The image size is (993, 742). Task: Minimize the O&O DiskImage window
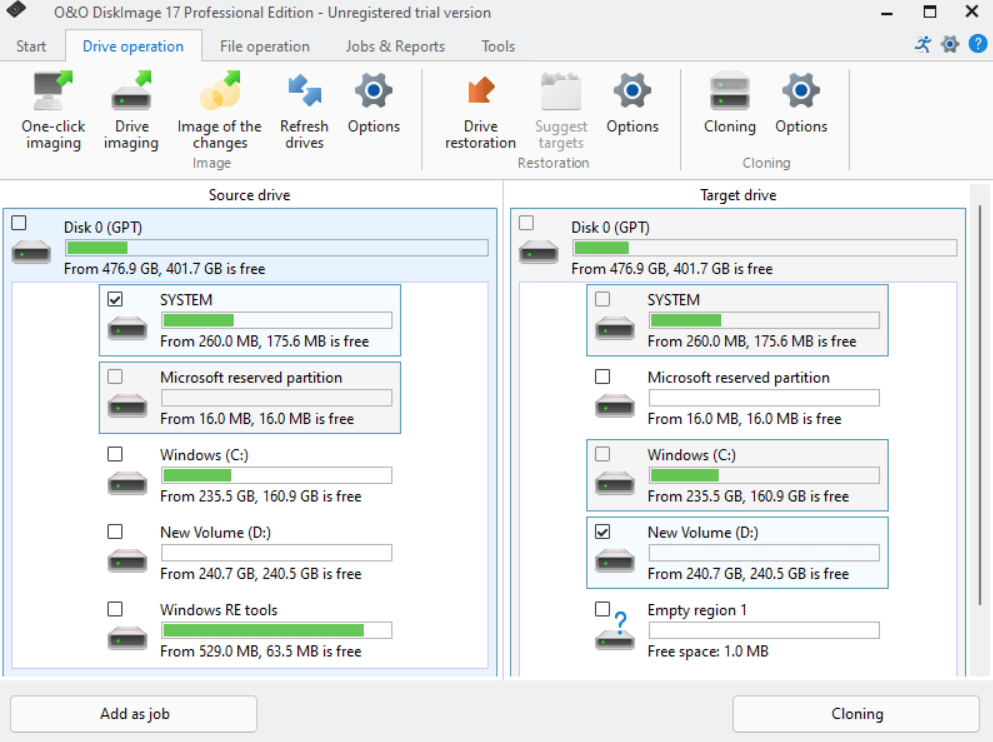[x=887, y=12]
